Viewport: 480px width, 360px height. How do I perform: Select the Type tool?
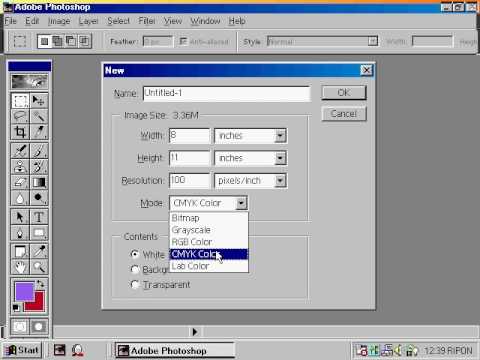[x=39, y=217]
